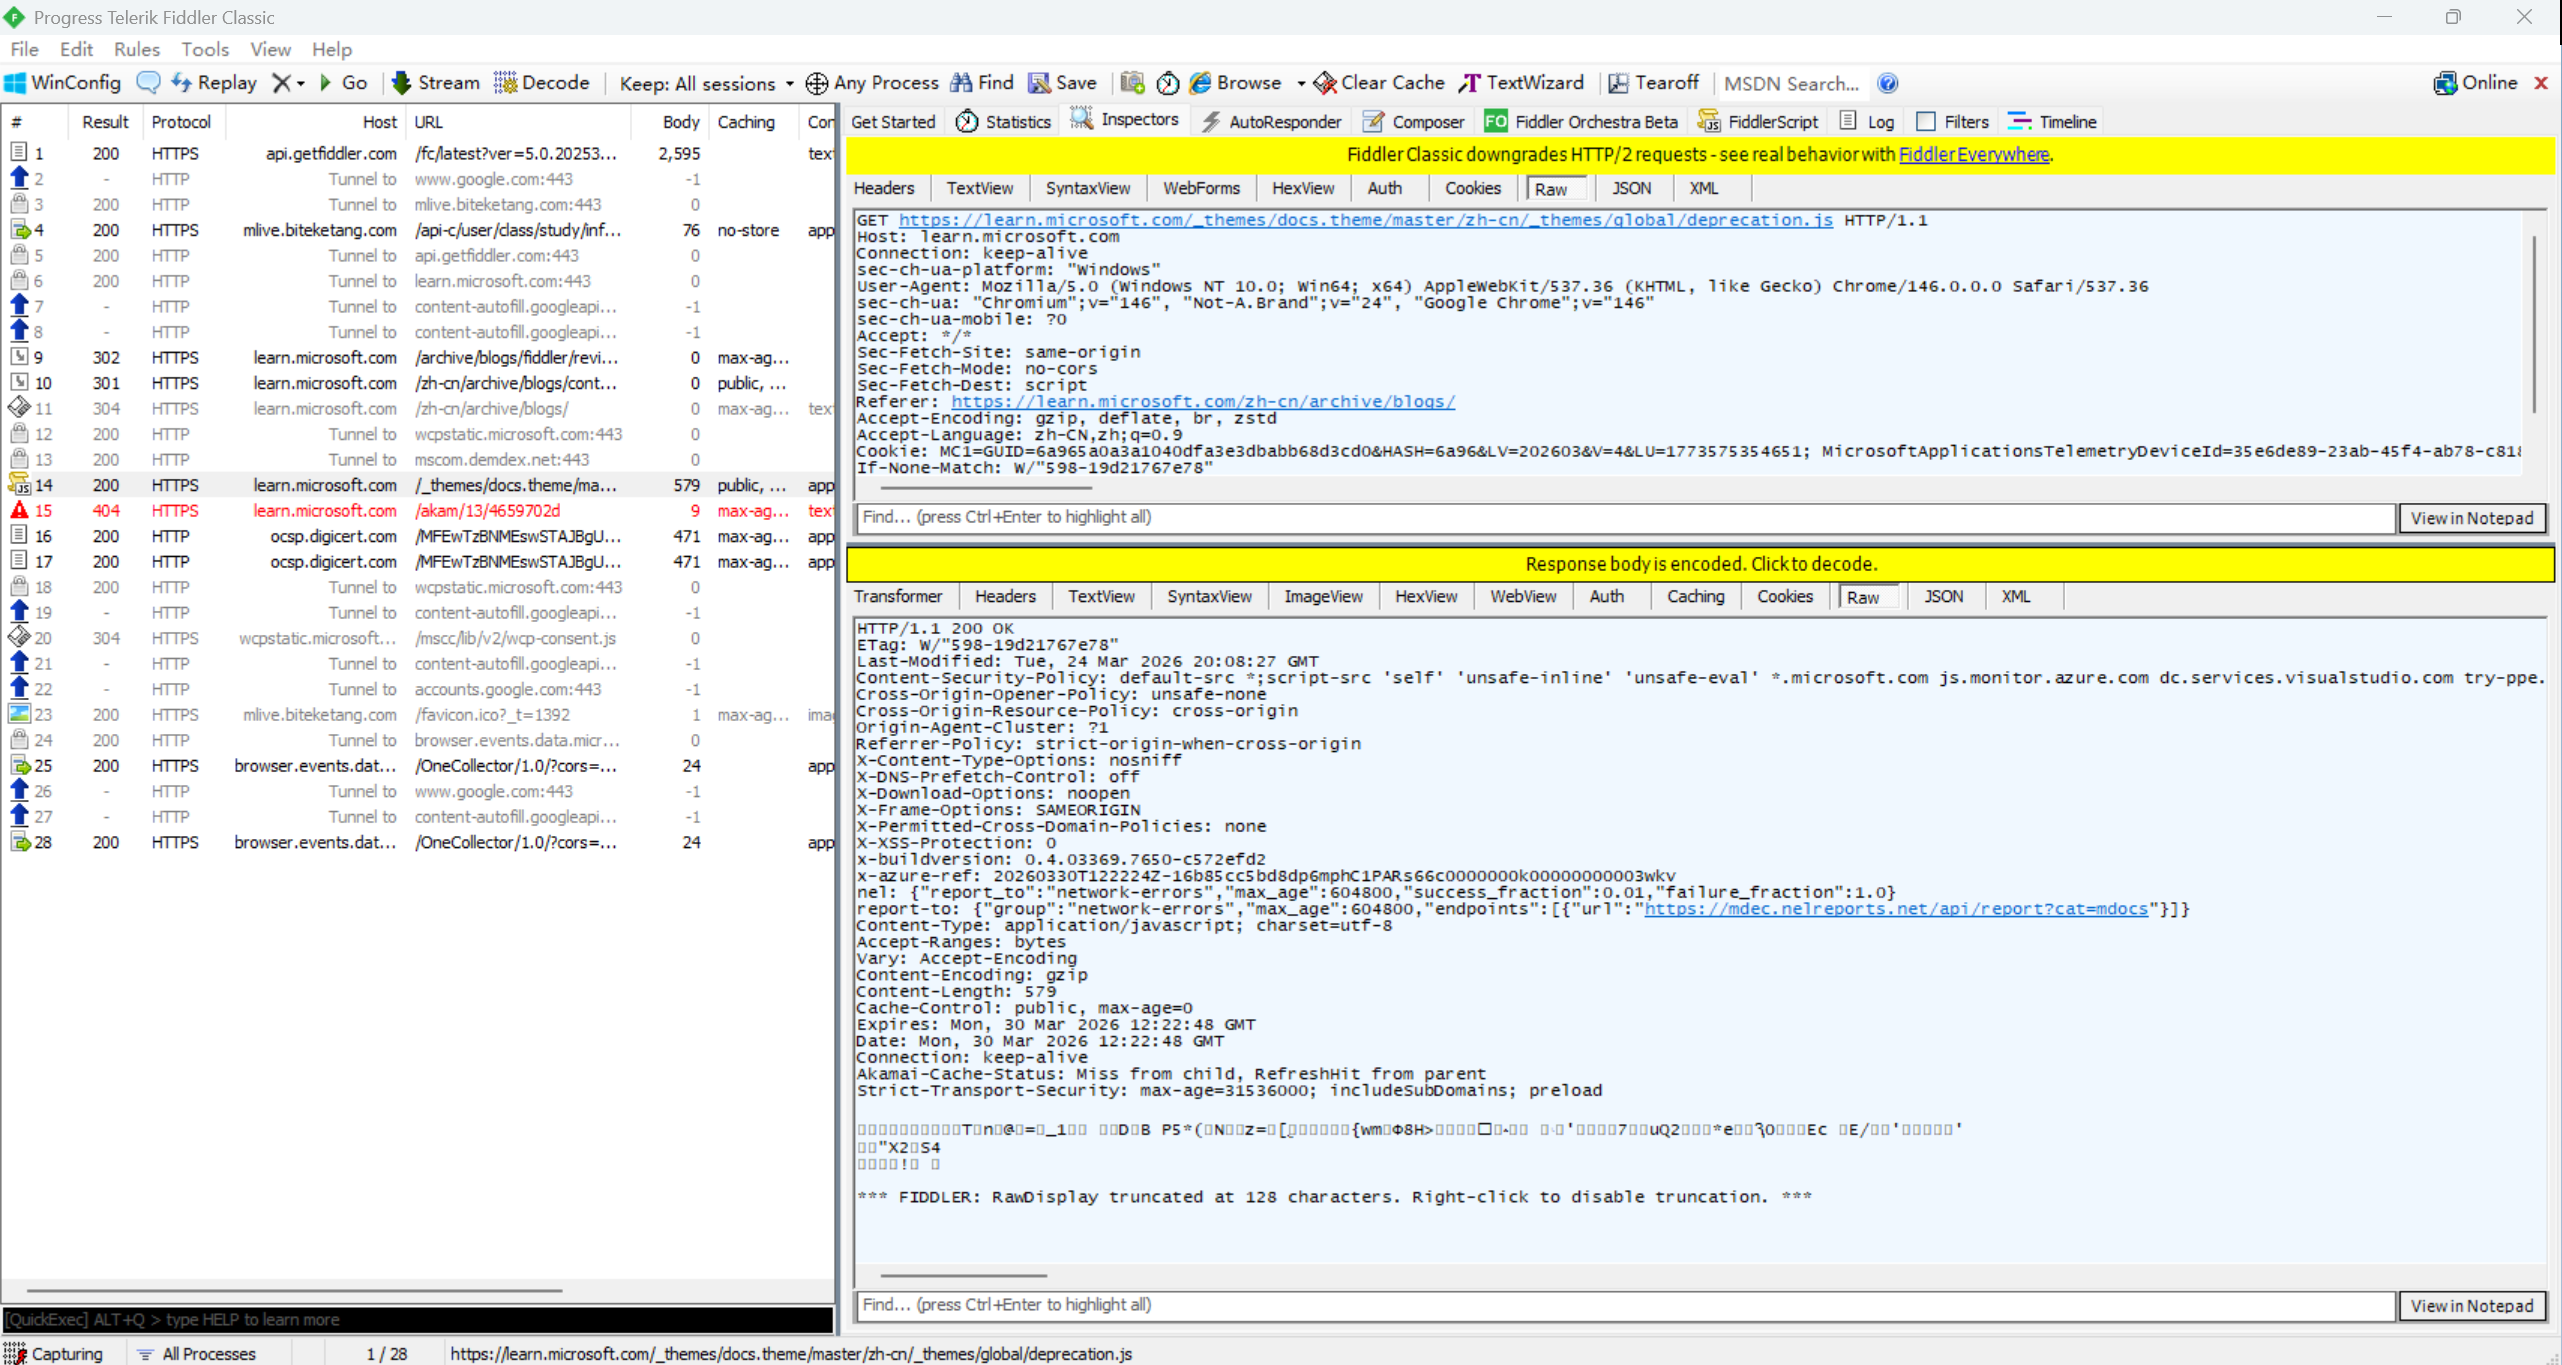Toggle the Filters tab checkbox
The height and width of the screenshot is (1365, 2562).
pos(1925,122)
